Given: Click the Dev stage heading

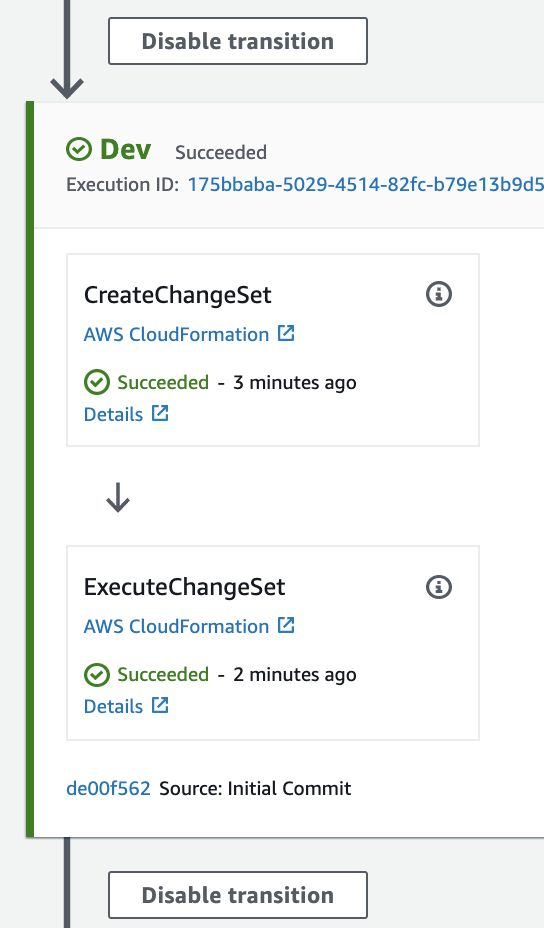Looking at the screenshot, I should pos(125,149).
